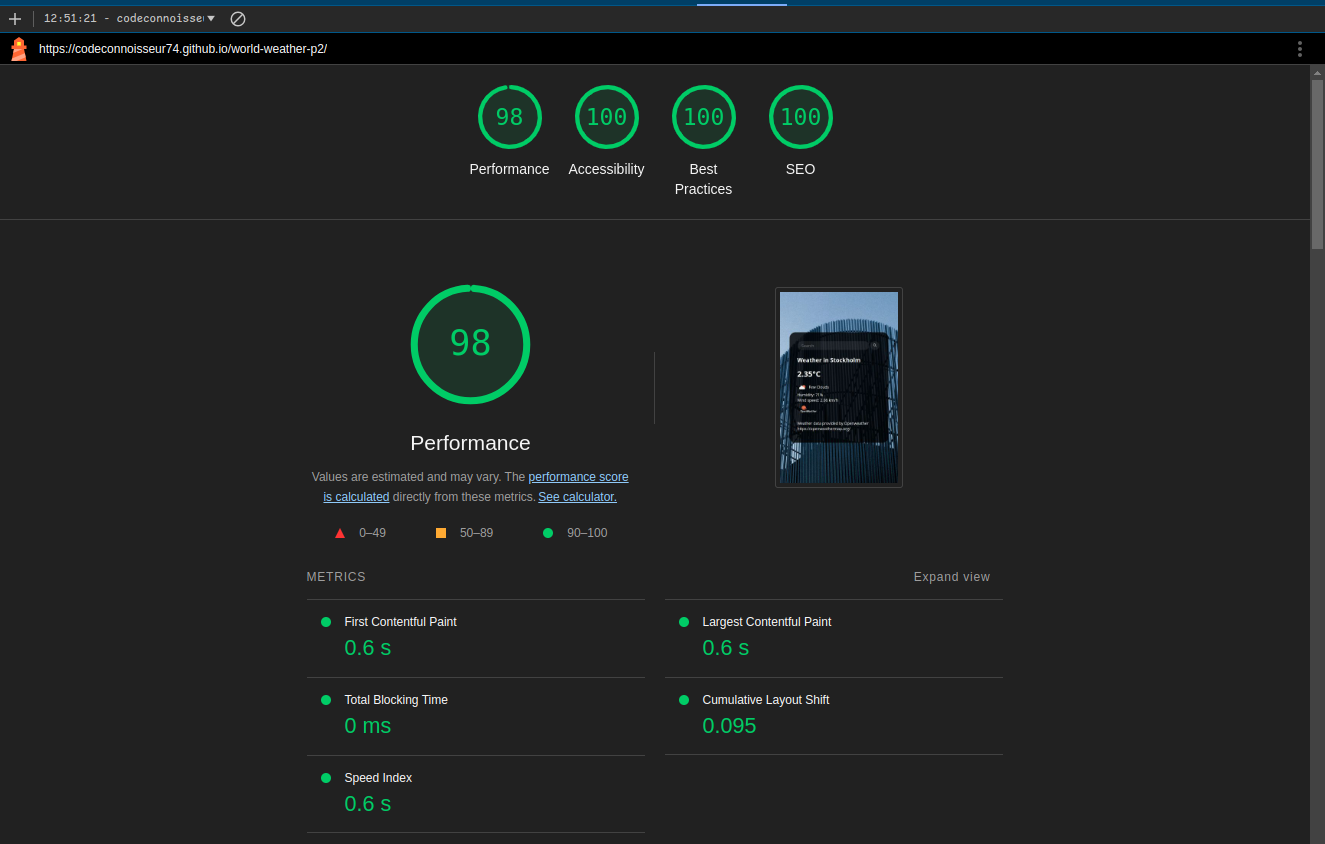Click the 0.095 Cumulative Layout Shift value
This screenshot has width=1325, height=844.
(x=729, y=726)
